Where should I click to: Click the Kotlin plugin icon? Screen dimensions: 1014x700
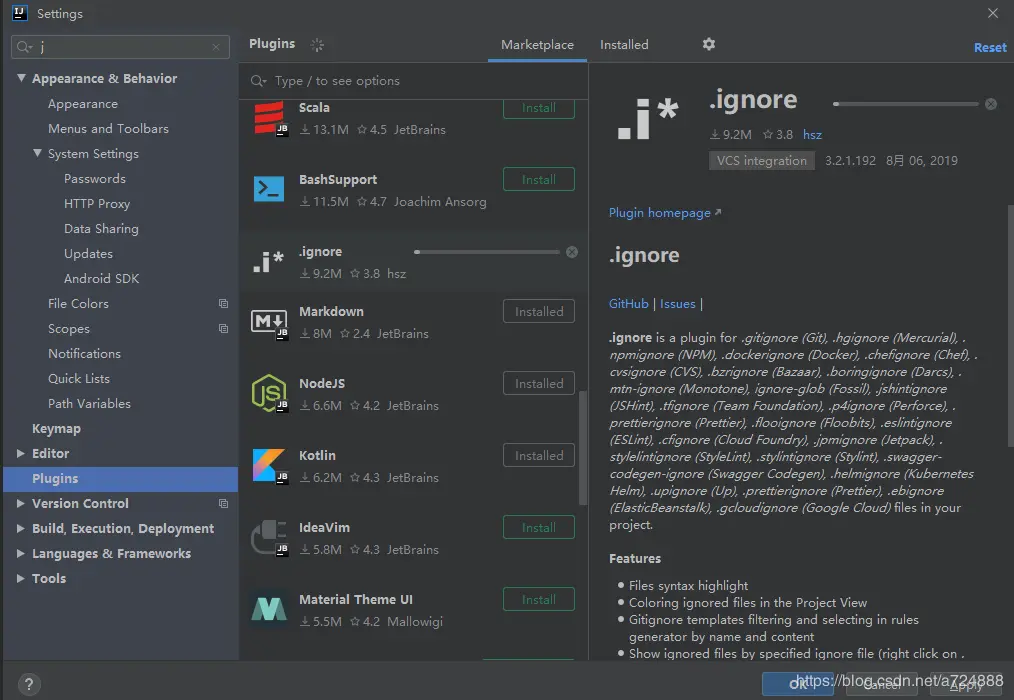coord(269,466)
